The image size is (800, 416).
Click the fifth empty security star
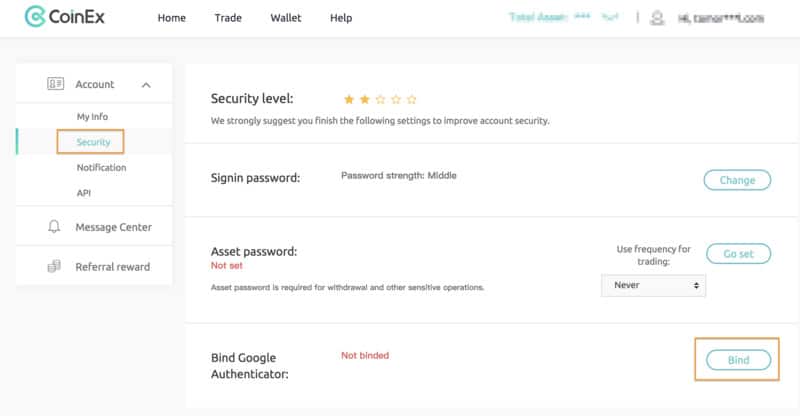click(412, 99)
